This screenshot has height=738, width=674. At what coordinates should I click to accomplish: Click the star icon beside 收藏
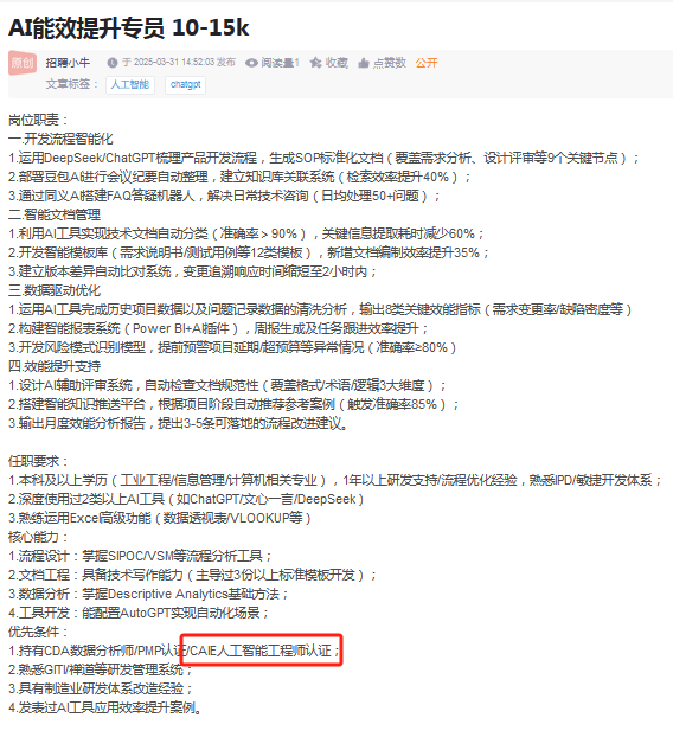point(315,63)
